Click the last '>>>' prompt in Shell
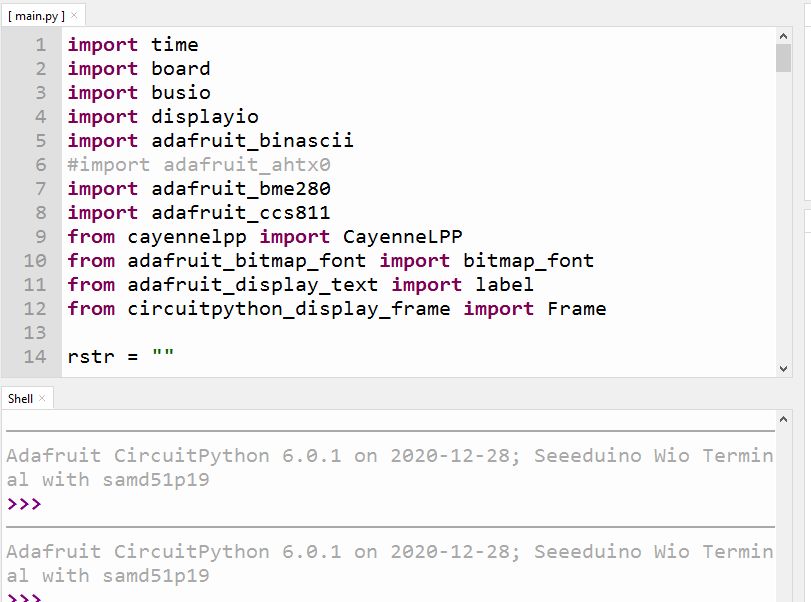The height and width of the screenshot is (602, 811). [x=24, y=597]
